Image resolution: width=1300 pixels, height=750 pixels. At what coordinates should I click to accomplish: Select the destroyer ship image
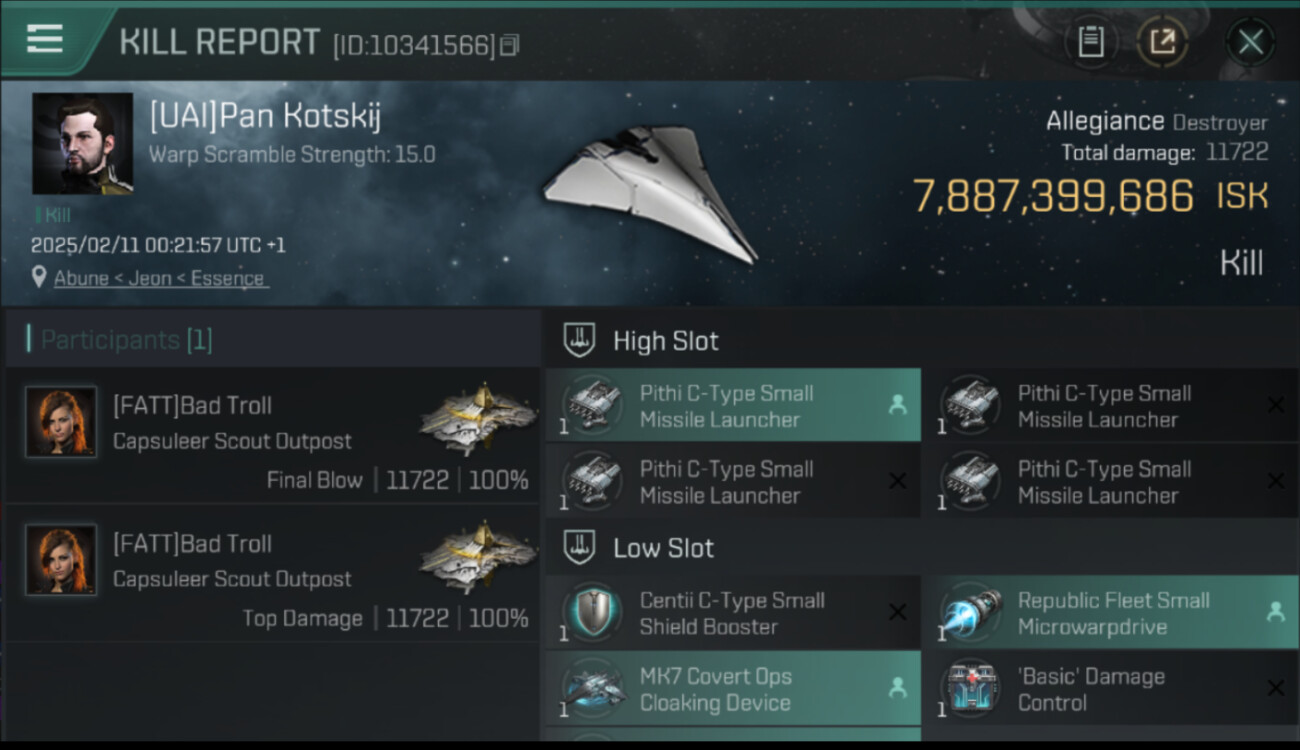coord(650,192)
